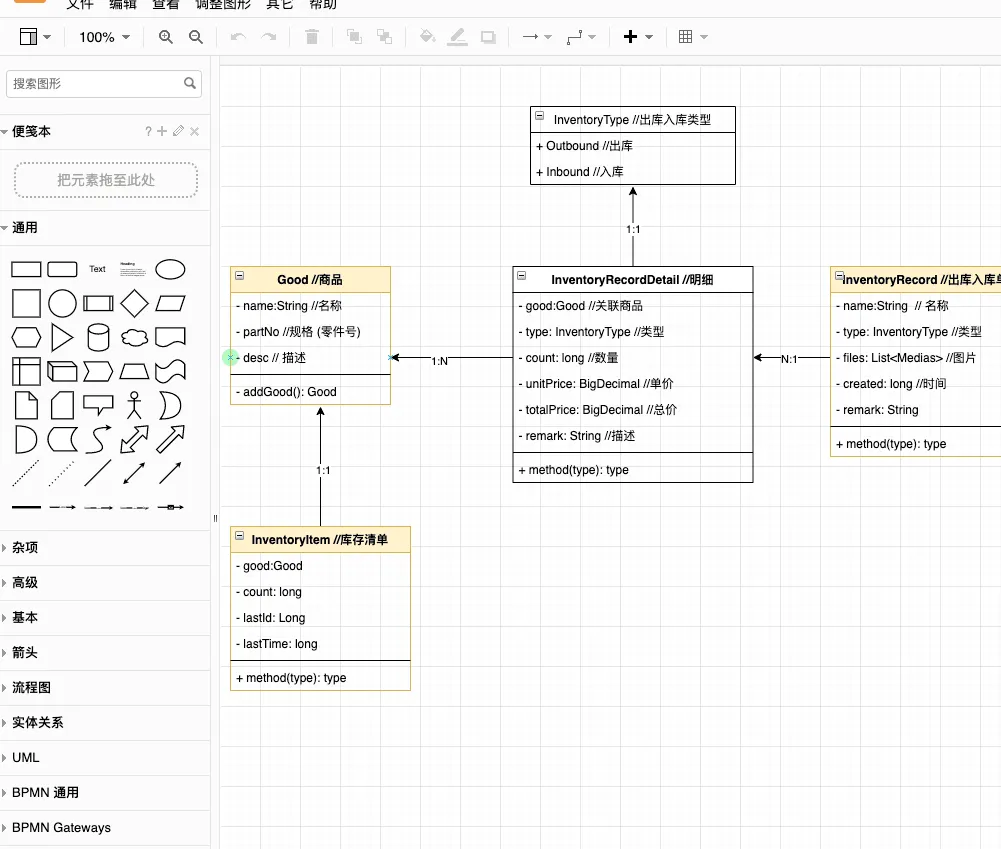1001x849 pixels.
Task: Collapse the Good class box
Action: [x=239, y=276]
